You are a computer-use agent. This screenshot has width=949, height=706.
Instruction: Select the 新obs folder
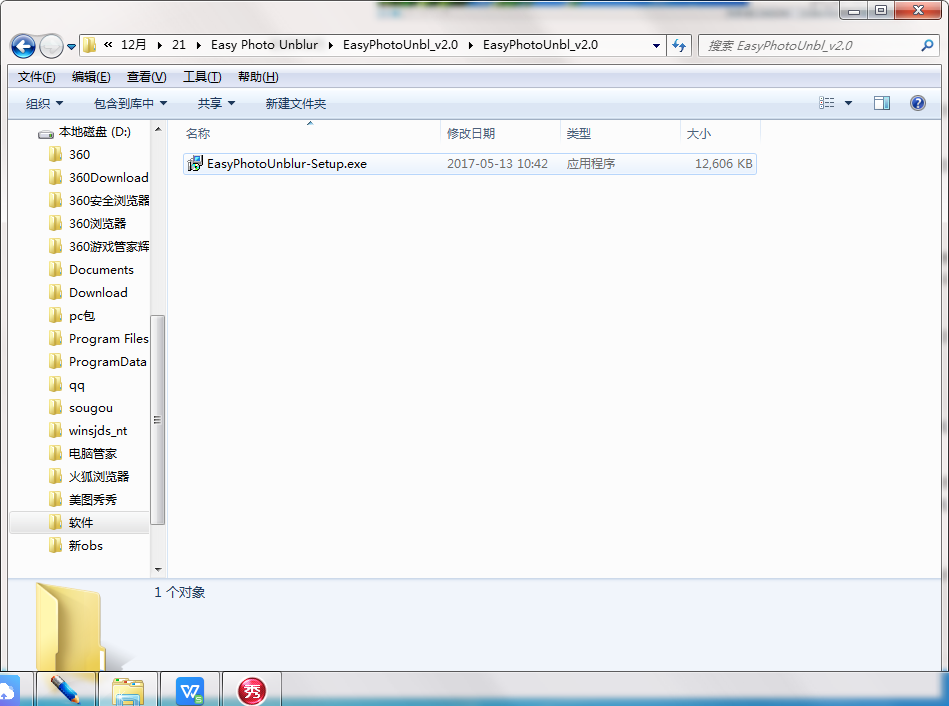76,546
